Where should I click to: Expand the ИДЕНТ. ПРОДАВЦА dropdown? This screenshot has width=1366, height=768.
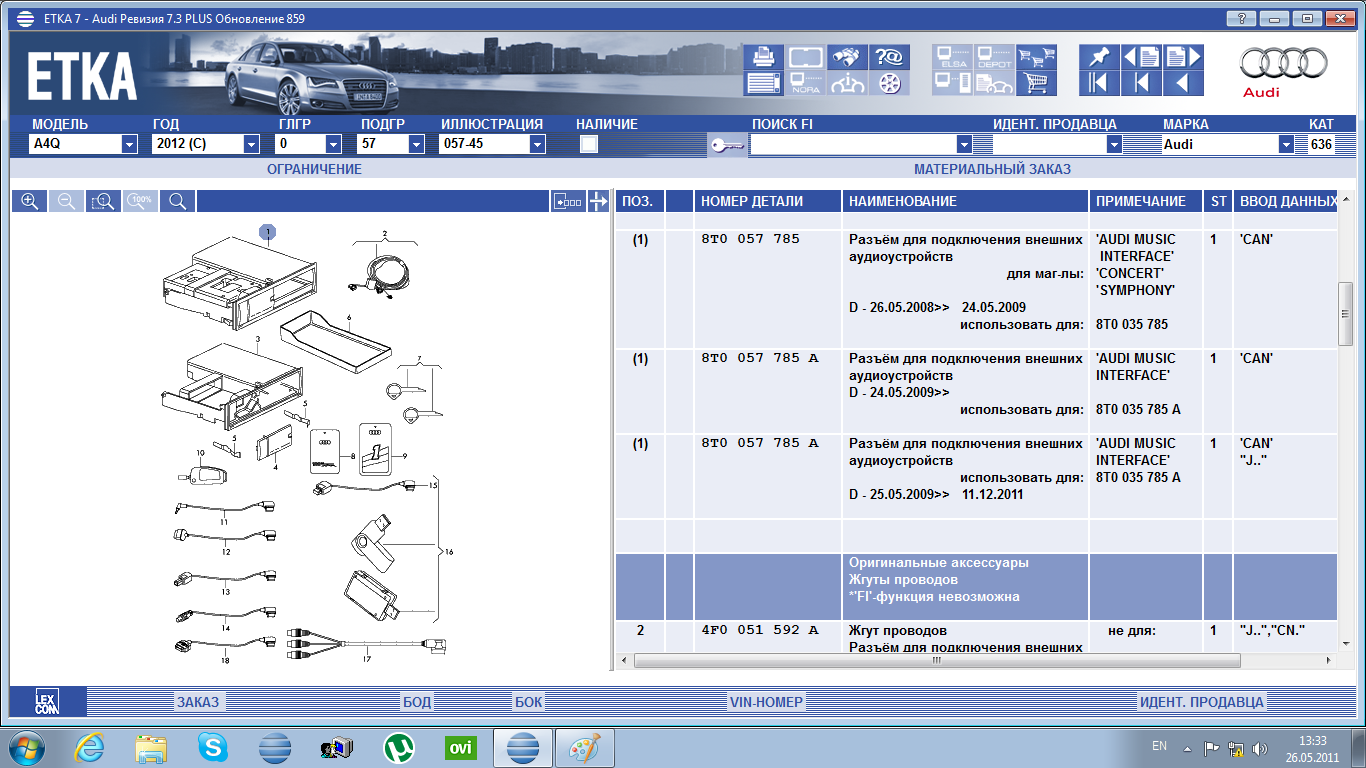pyautogui.click(x=1114, y=144)
